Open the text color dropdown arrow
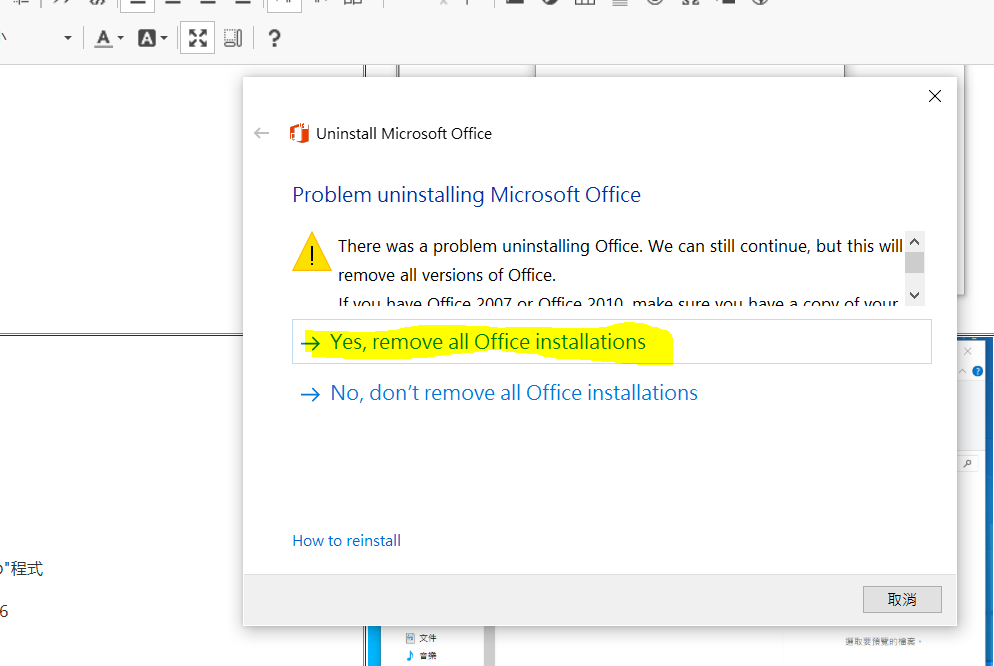The image size is (994, 666). [x=120, y=39]
